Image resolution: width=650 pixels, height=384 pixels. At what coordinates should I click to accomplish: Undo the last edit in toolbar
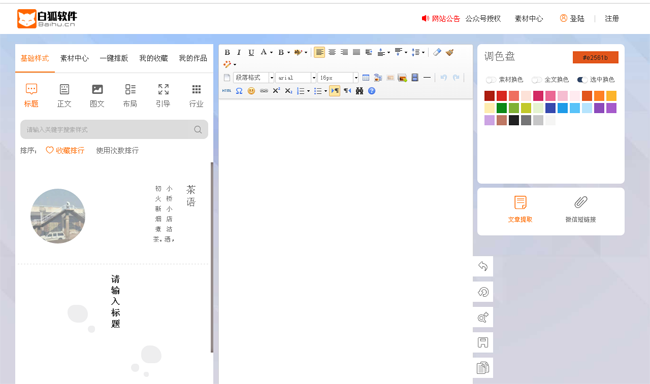click(x=444, y=78)
